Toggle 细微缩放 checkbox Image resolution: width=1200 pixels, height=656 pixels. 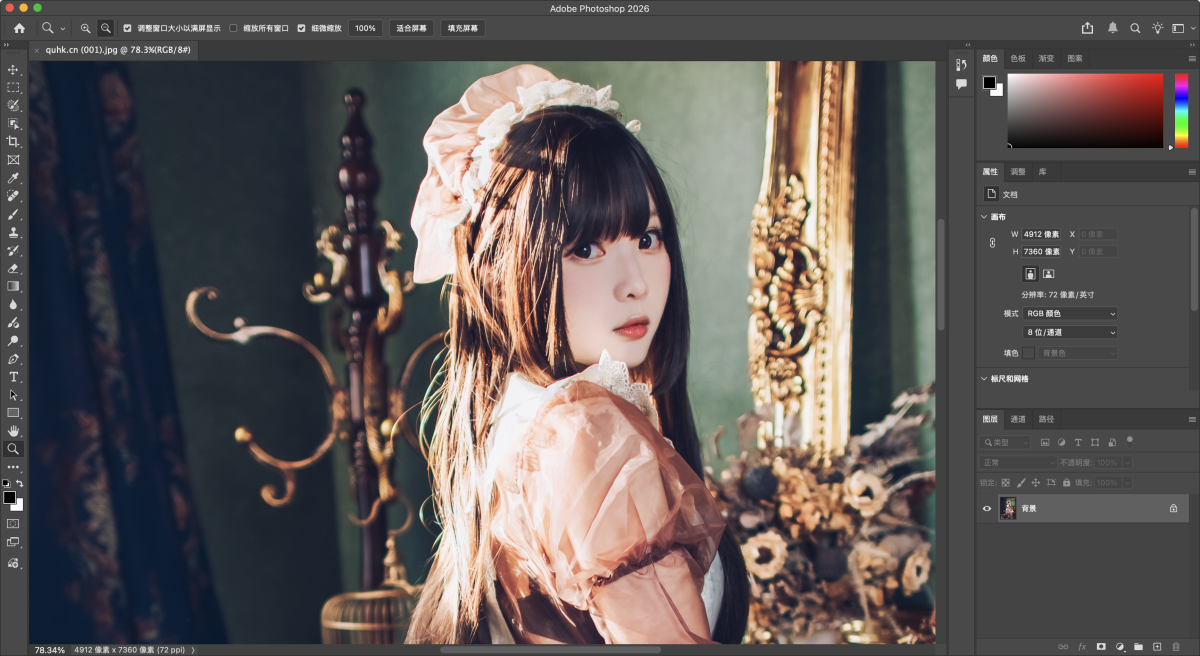[302, 28]
